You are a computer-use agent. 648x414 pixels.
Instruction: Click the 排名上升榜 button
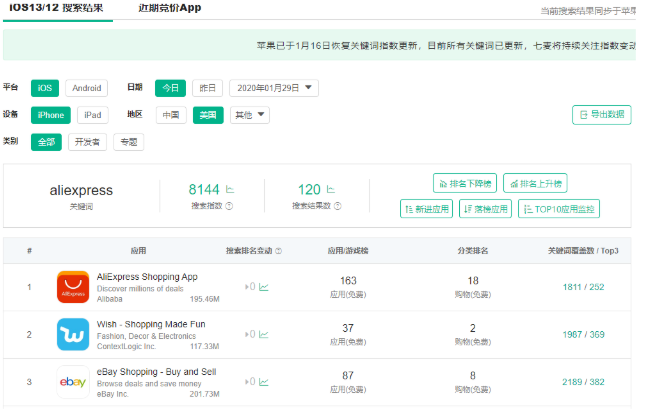534,183
